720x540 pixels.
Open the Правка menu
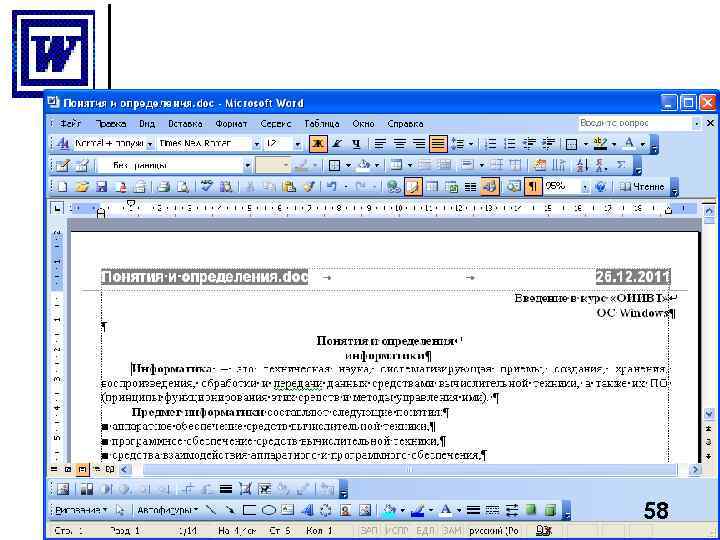coord(111,124)
